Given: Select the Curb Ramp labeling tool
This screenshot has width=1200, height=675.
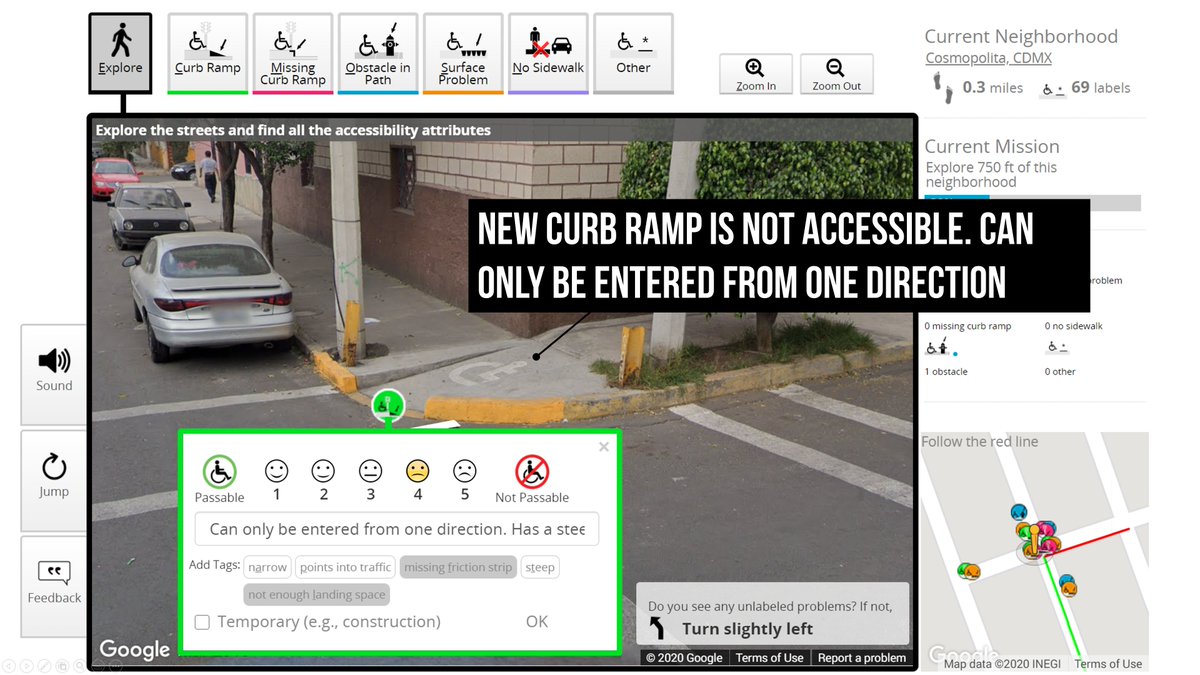Looking at the screenshot, I should (x=207, y=52).
